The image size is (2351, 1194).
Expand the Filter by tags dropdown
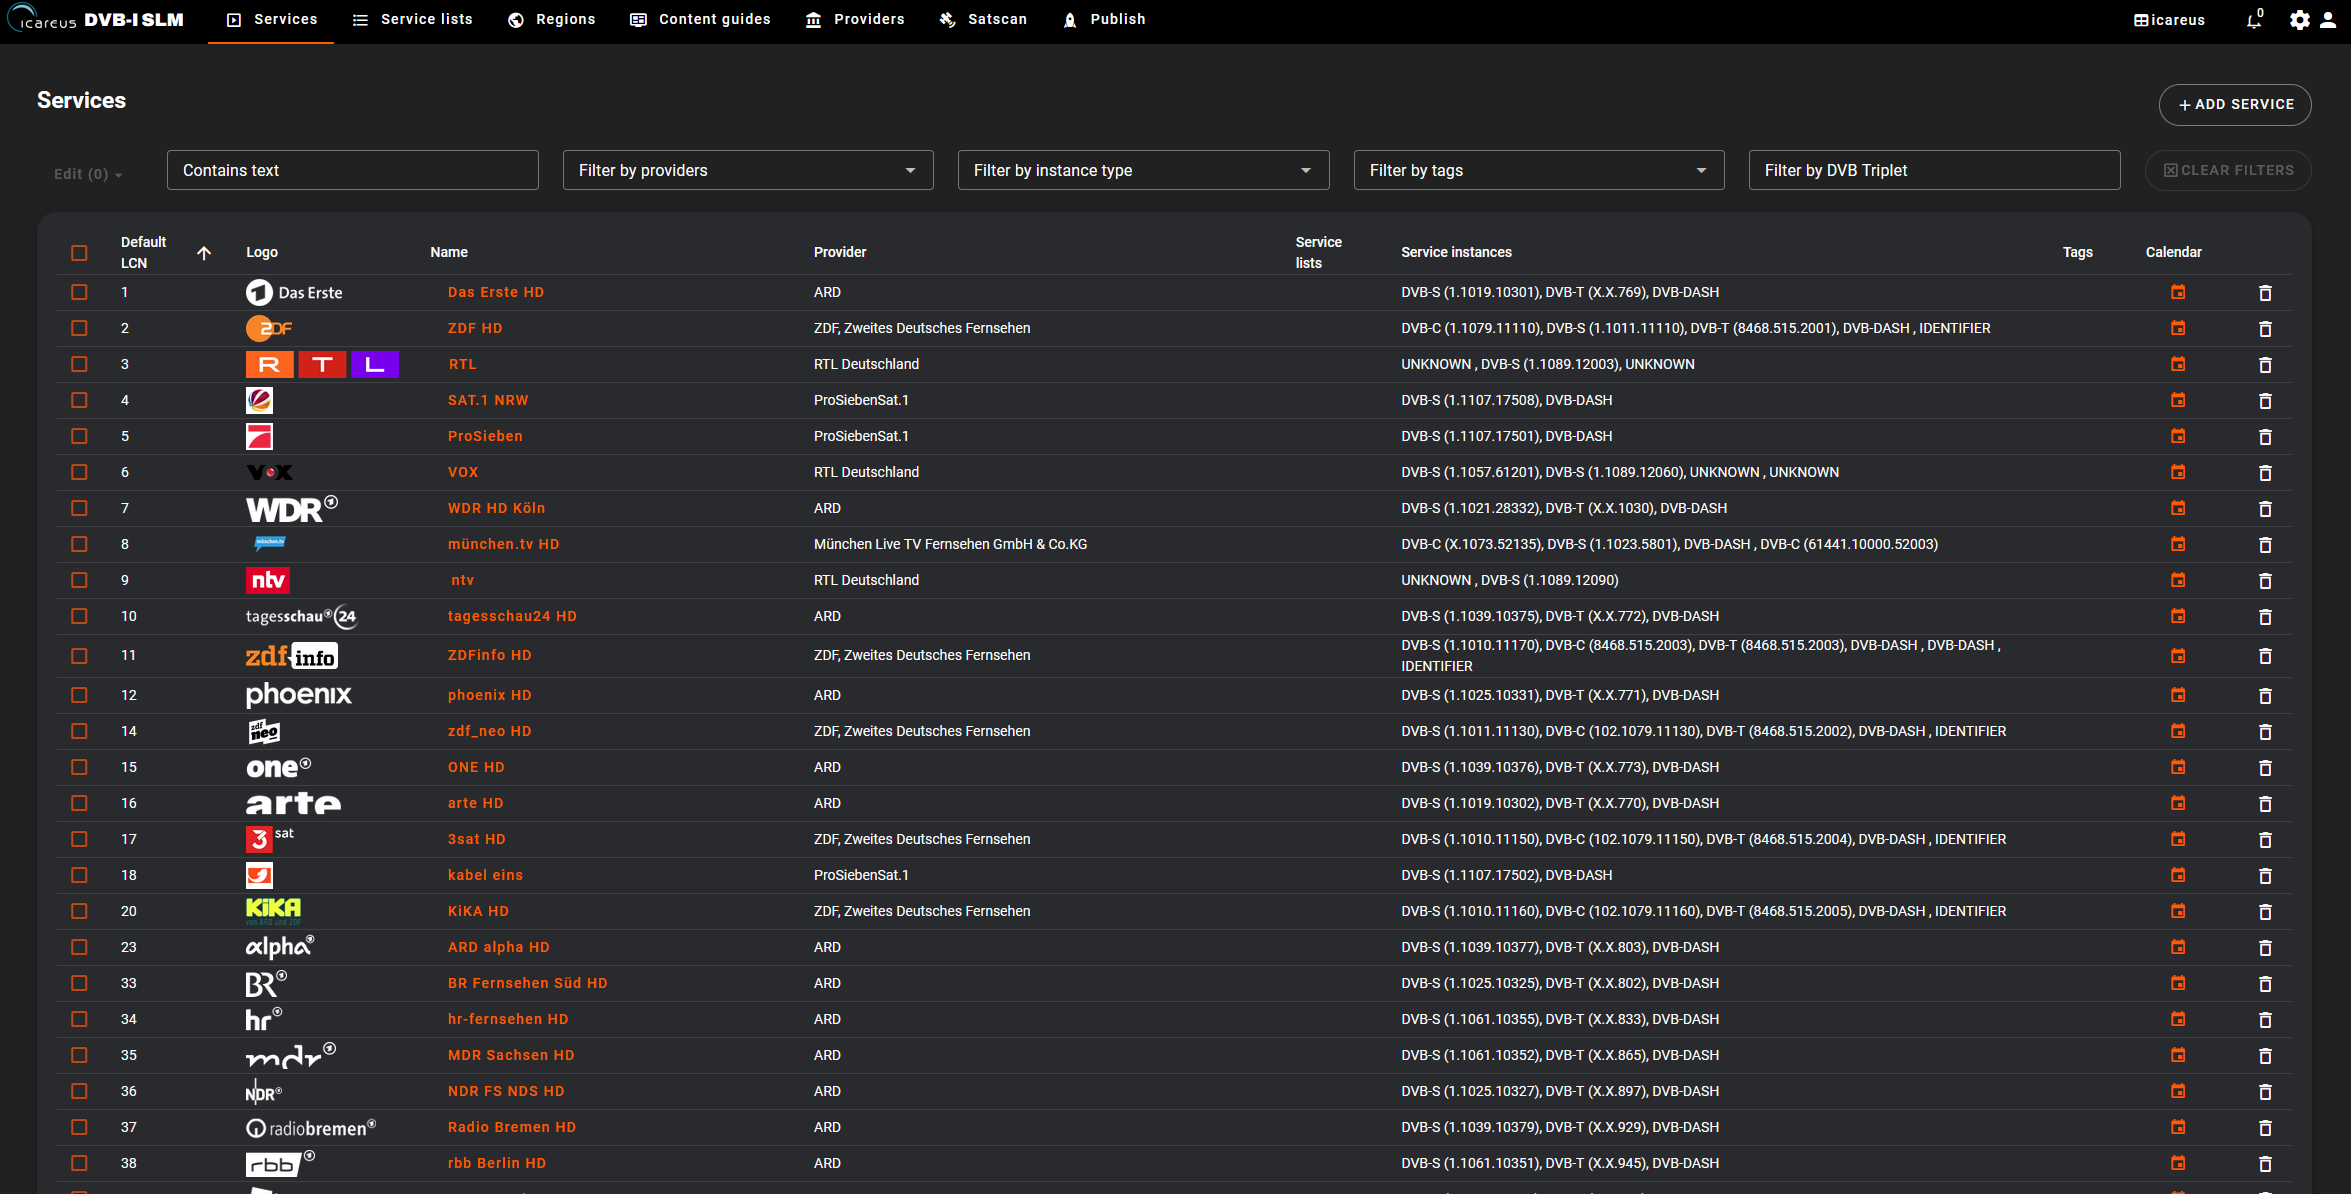(x=1538, y=170)
